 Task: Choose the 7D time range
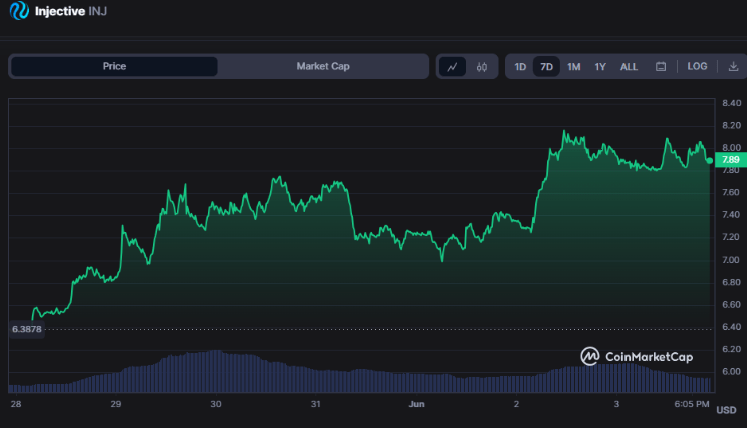point(546,67)
